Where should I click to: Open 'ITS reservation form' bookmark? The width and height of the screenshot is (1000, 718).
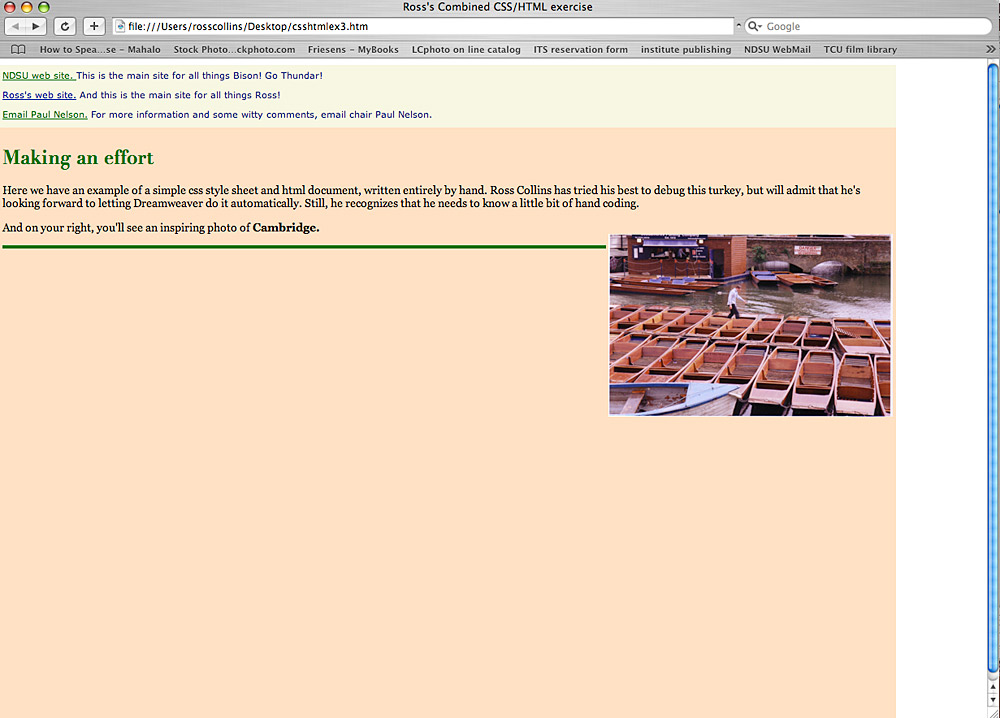[x=581, y=49]
